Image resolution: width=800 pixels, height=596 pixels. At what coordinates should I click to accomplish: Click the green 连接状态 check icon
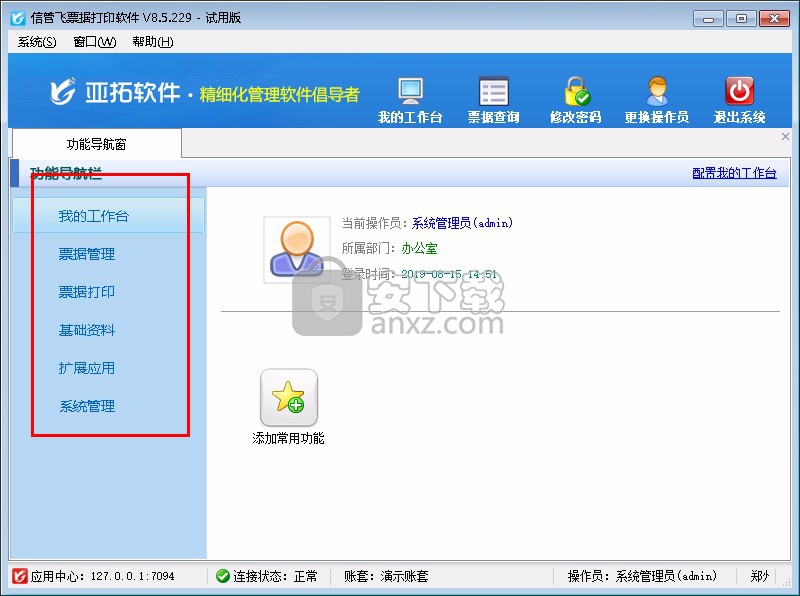222,576
